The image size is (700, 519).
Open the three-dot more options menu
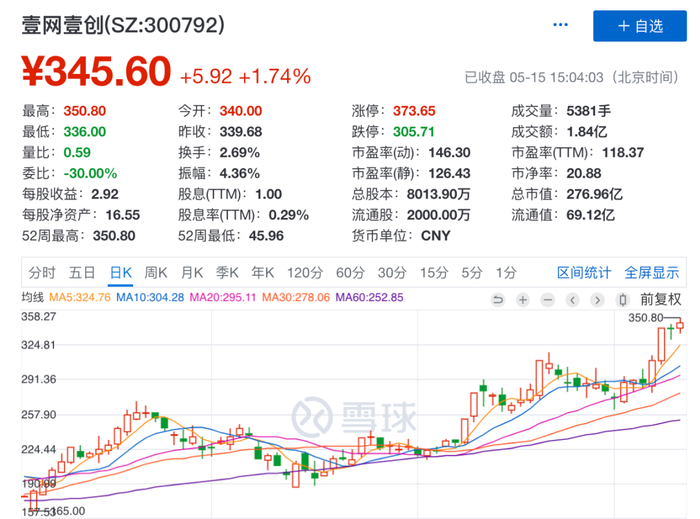coord(560,25)
